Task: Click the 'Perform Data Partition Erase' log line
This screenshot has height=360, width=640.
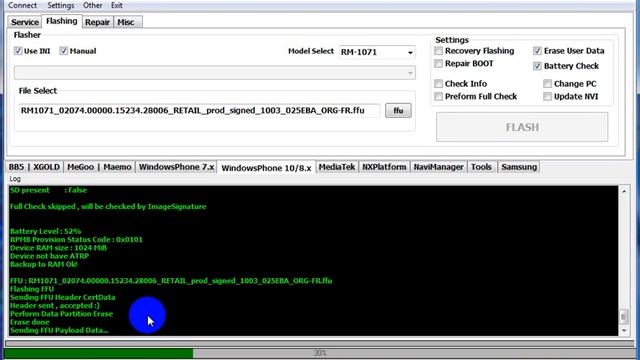Action: (x=61, y=314)
